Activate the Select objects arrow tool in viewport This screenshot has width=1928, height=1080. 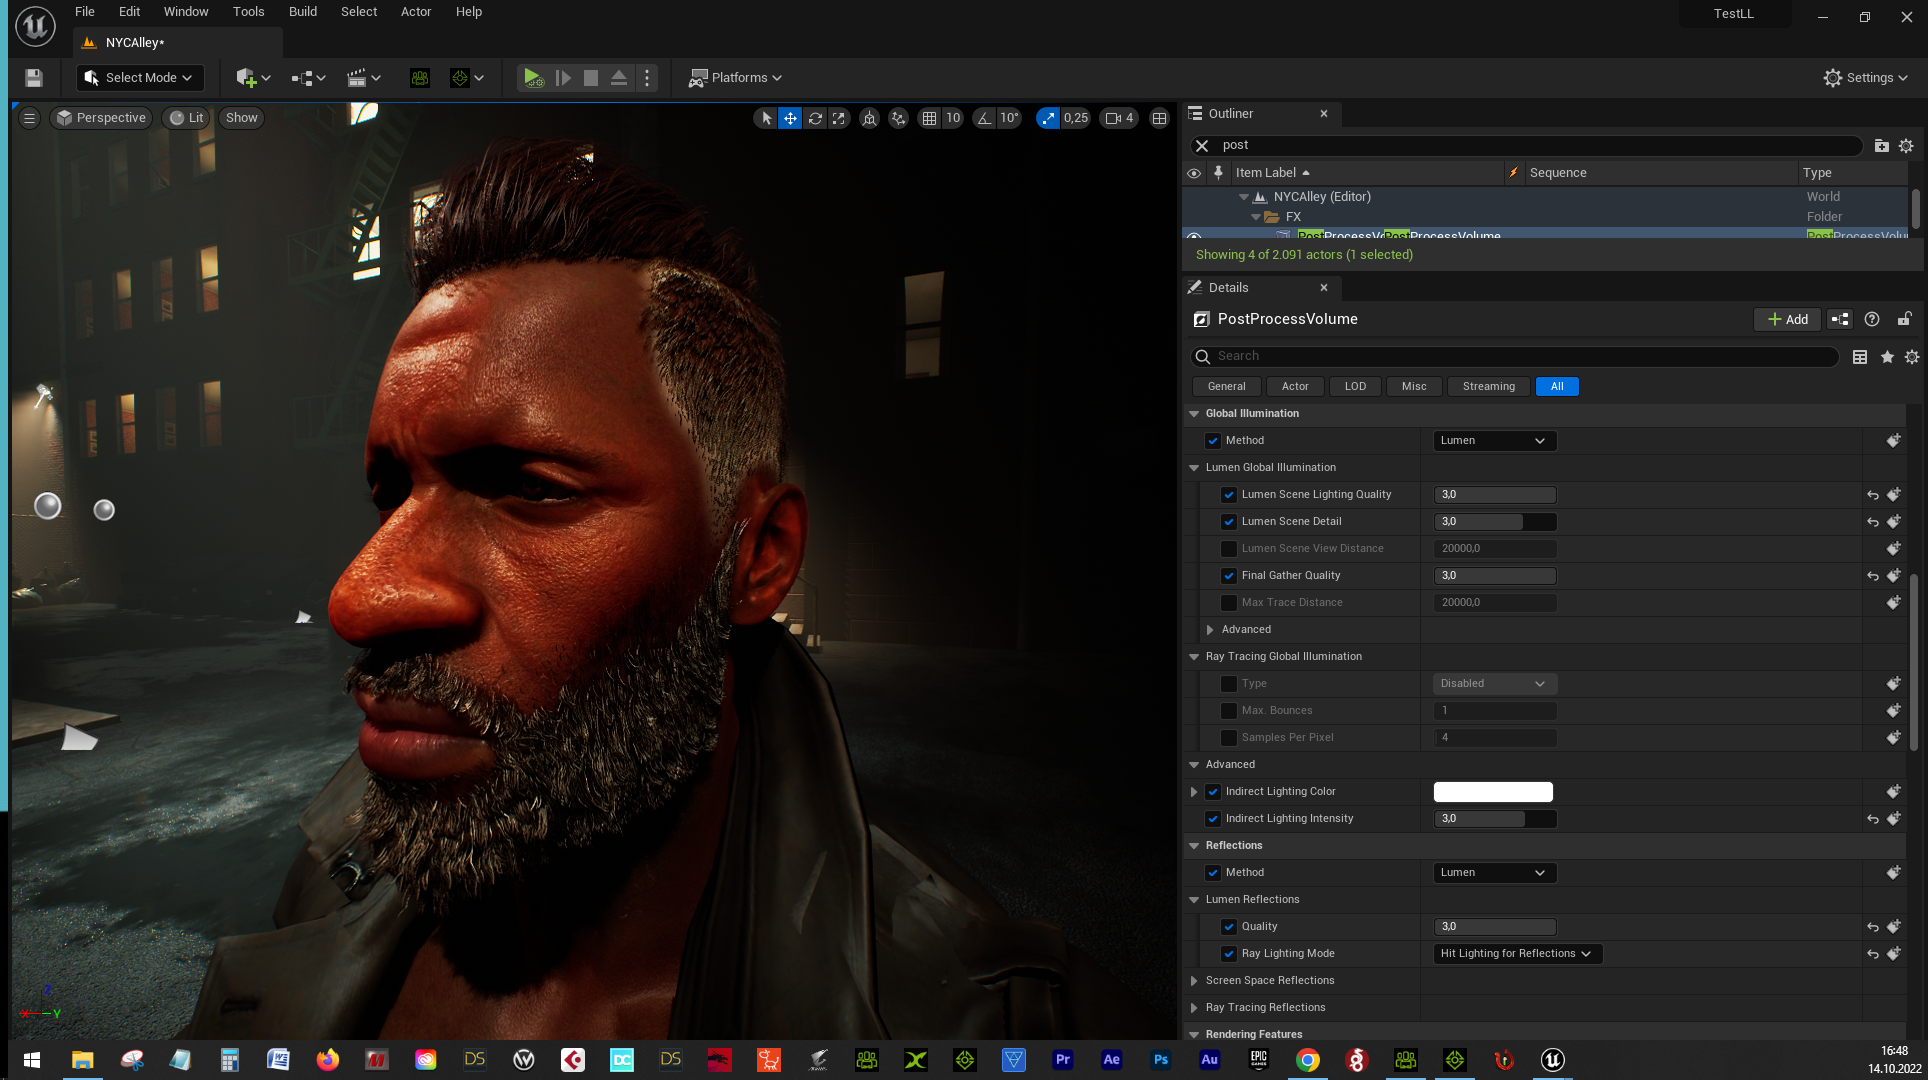click(x=766, y=118)
